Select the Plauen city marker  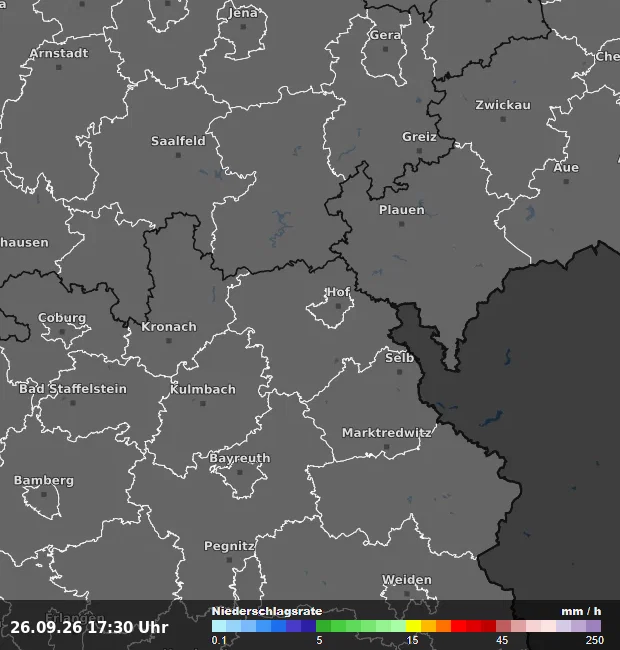pos(401,224)
